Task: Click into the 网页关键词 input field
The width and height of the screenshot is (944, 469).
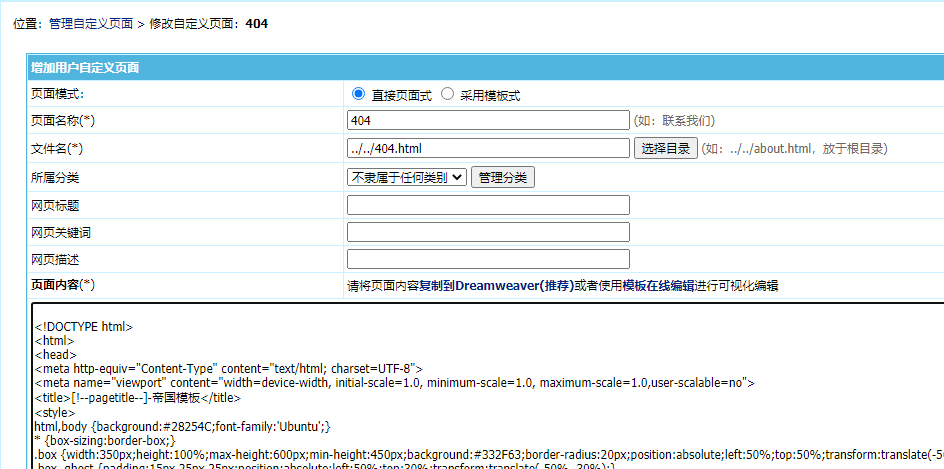Action: point(488,232)
